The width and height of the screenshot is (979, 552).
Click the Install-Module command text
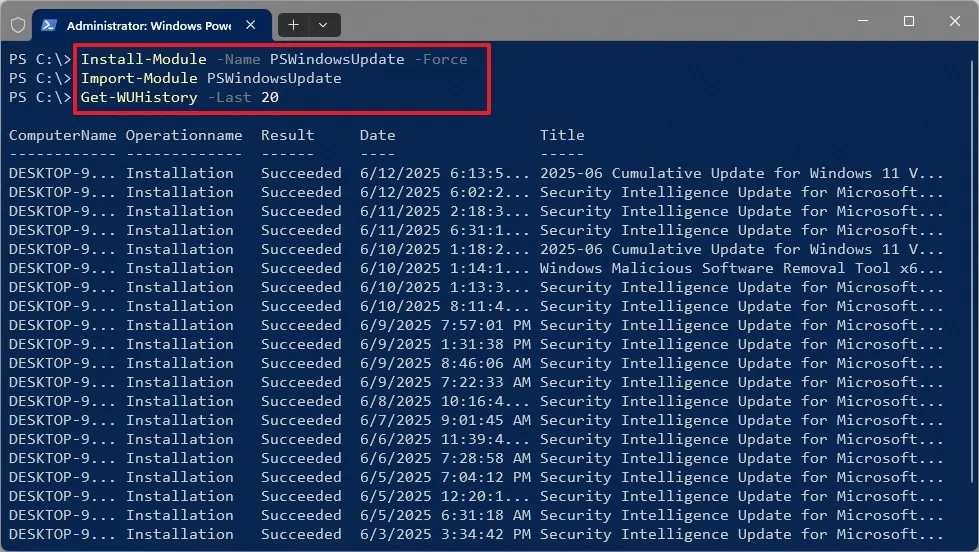pos(144,59)
